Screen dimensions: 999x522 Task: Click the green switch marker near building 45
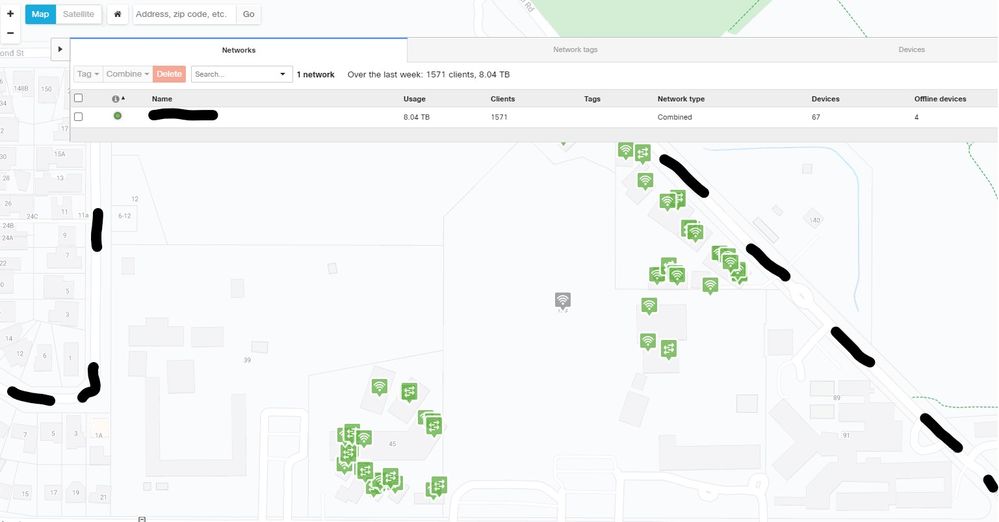408,391
